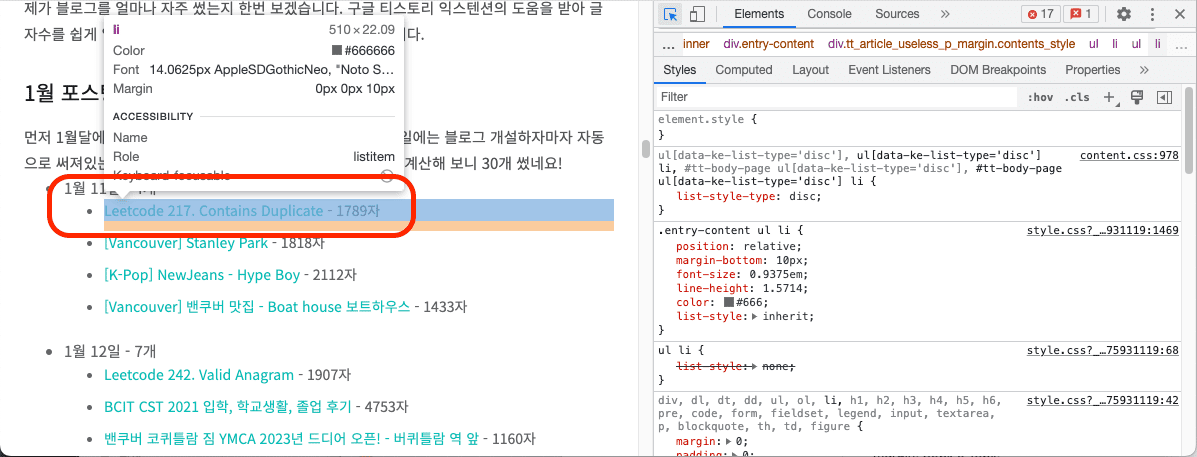Open the style.css source link ending :68
The width and height of the screenshot is (1197, 457).
tap(1102, 351)
